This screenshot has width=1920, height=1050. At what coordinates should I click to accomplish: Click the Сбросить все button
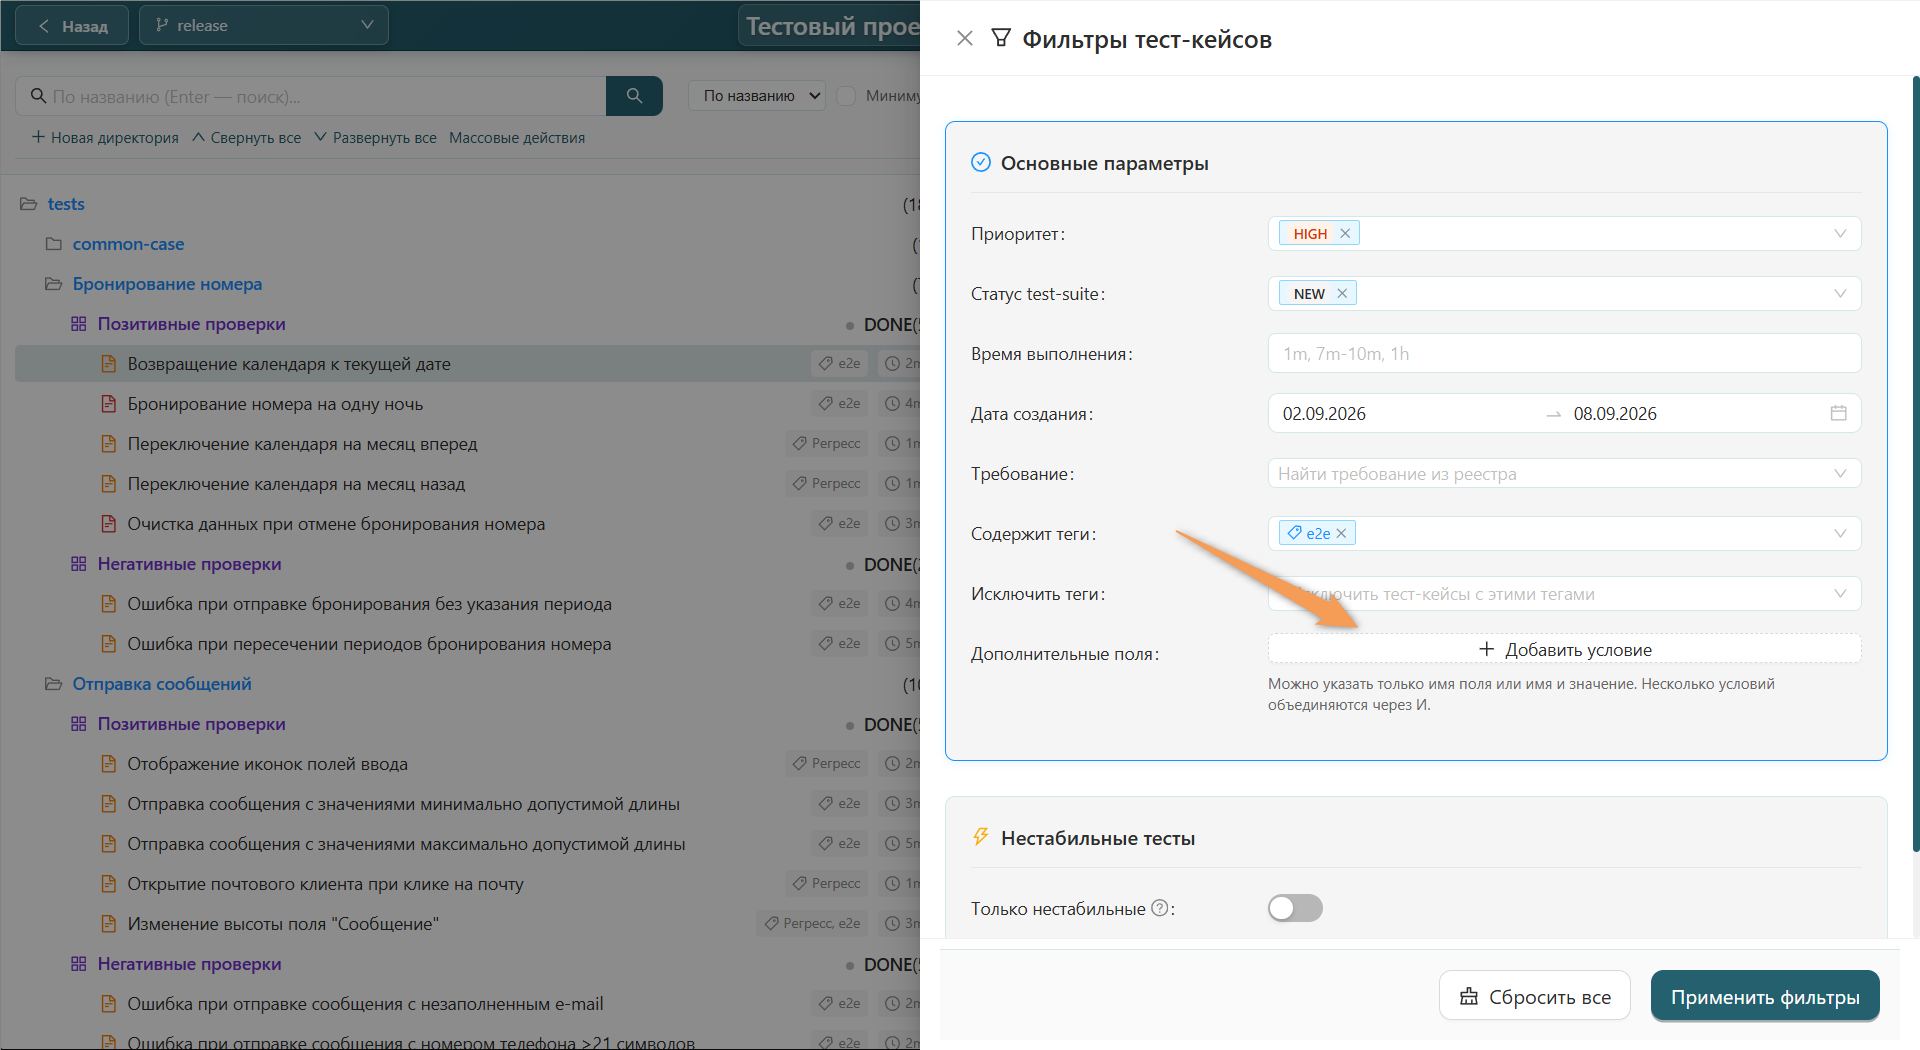point(1535,997)
